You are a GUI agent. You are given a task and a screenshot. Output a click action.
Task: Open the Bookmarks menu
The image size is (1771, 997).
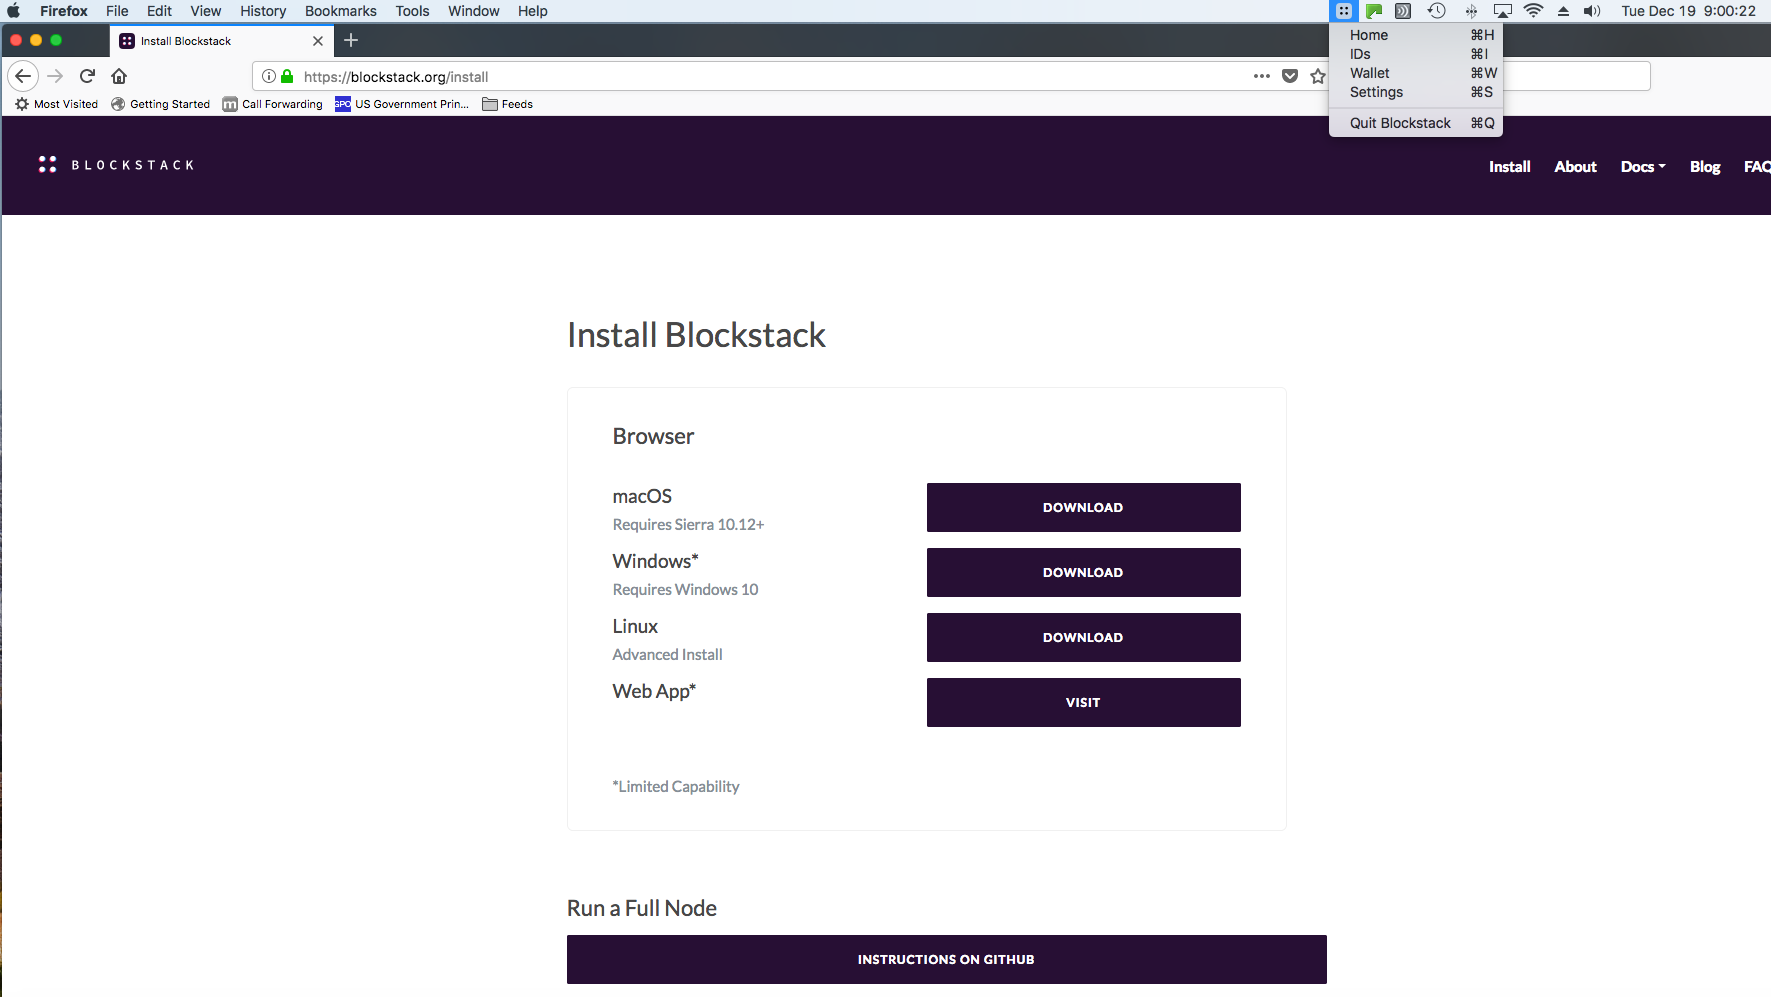click(x=341, y=11)
